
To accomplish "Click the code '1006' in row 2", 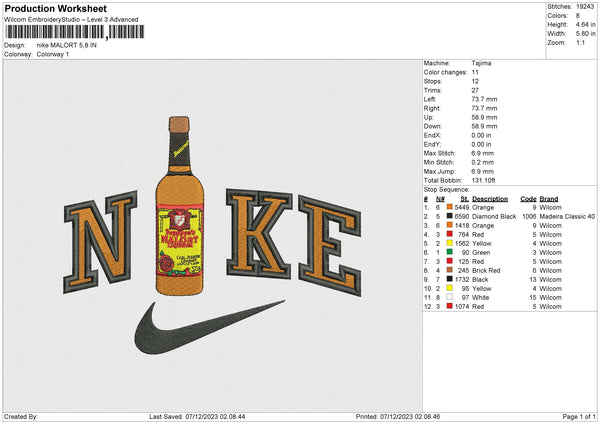I will click(529, 217).
